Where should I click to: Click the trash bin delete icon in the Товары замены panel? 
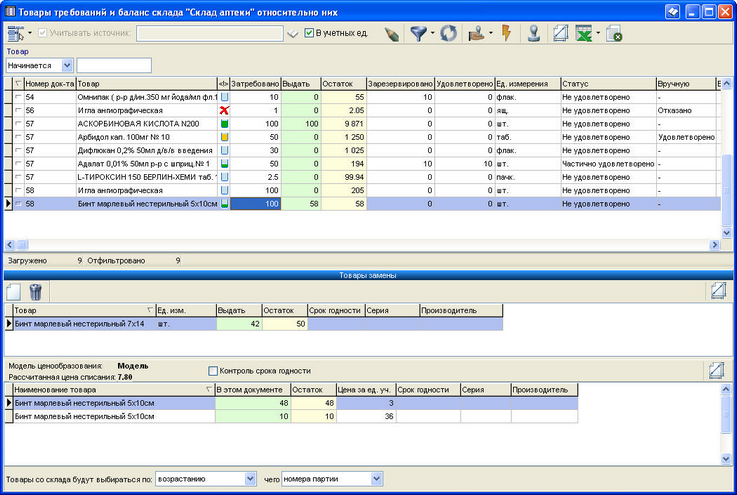tap(35, 292)
